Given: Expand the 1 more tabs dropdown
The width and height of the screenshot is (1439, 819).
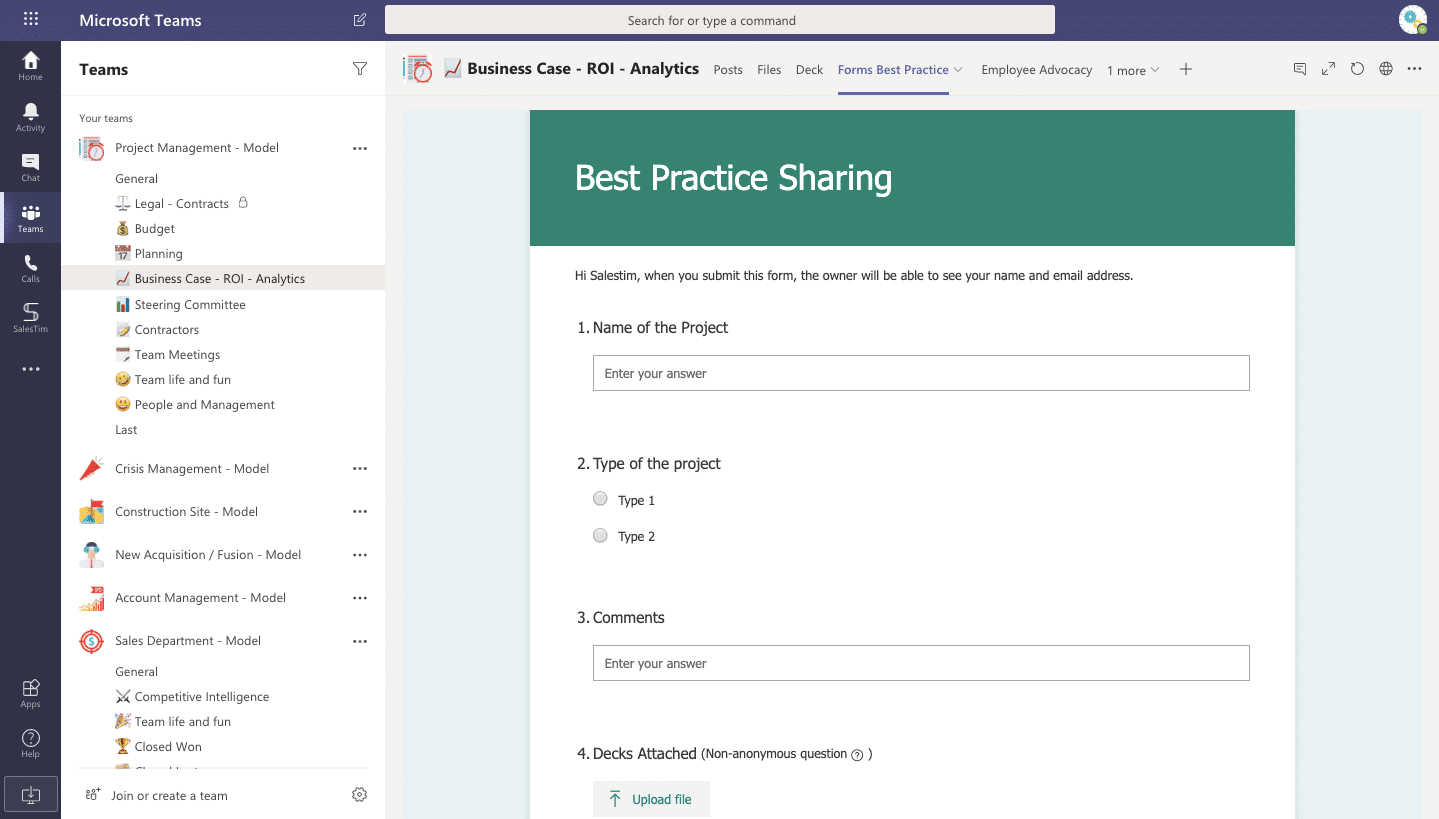Looking at the screenshot, I should pos(1133,70).
